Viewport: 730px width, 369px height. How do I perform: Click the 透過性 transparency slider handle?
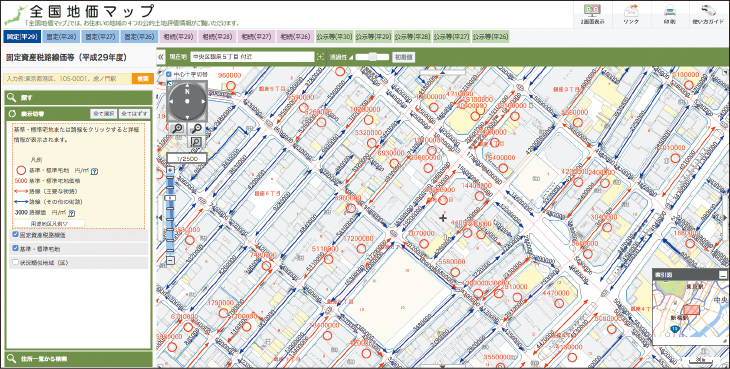(372, 57)
